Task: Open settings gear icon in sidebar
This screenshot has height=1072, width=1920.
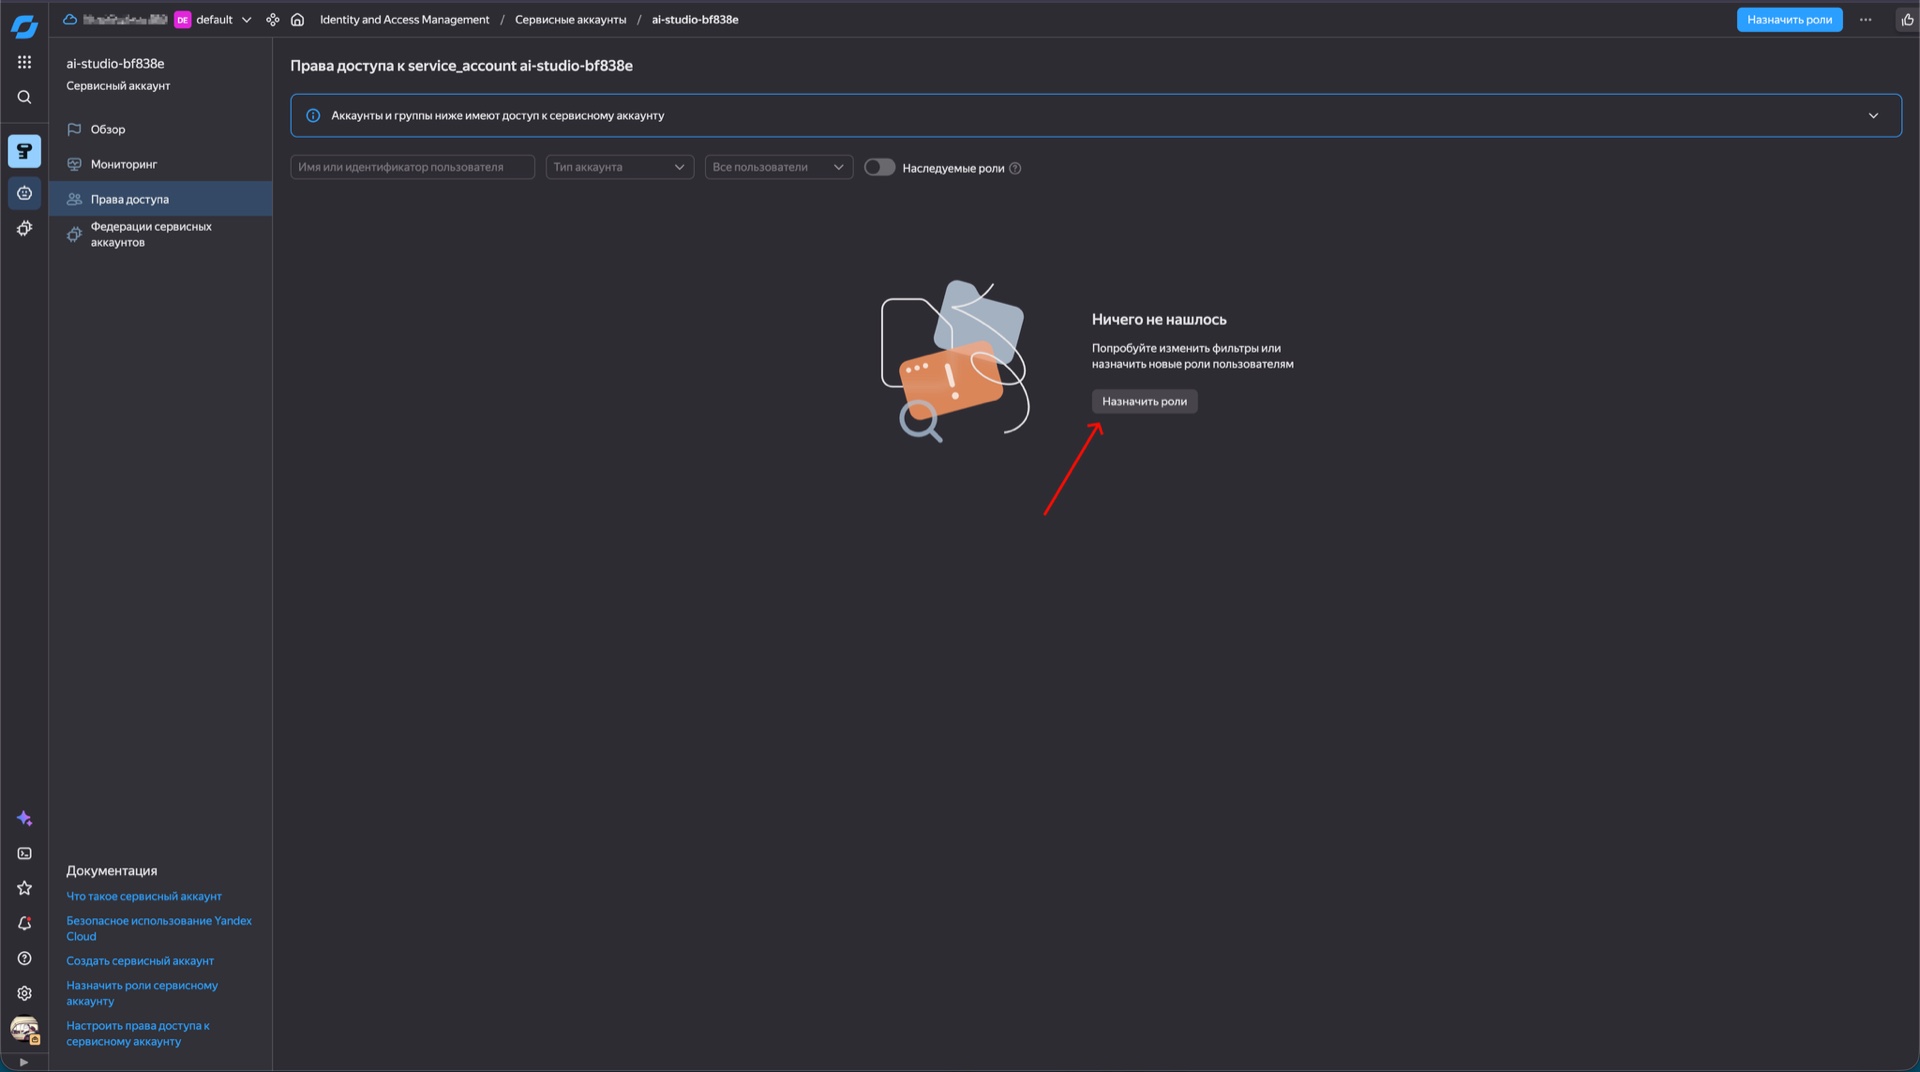Action: [x=24, y=993]
